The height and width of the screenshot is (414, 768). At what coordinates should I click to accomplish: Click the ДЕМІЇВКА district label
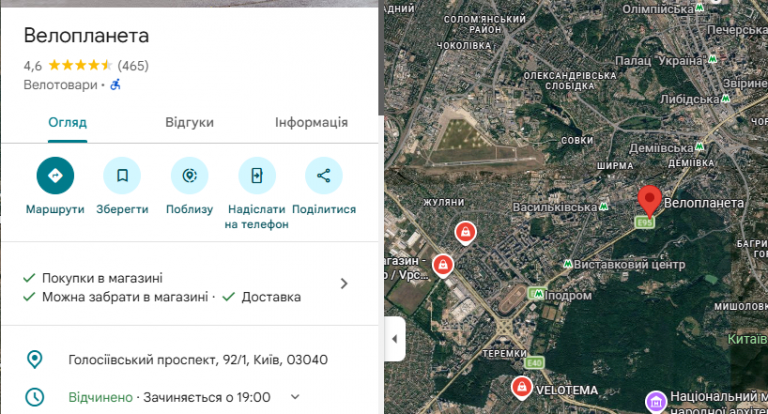coord(691,163)
